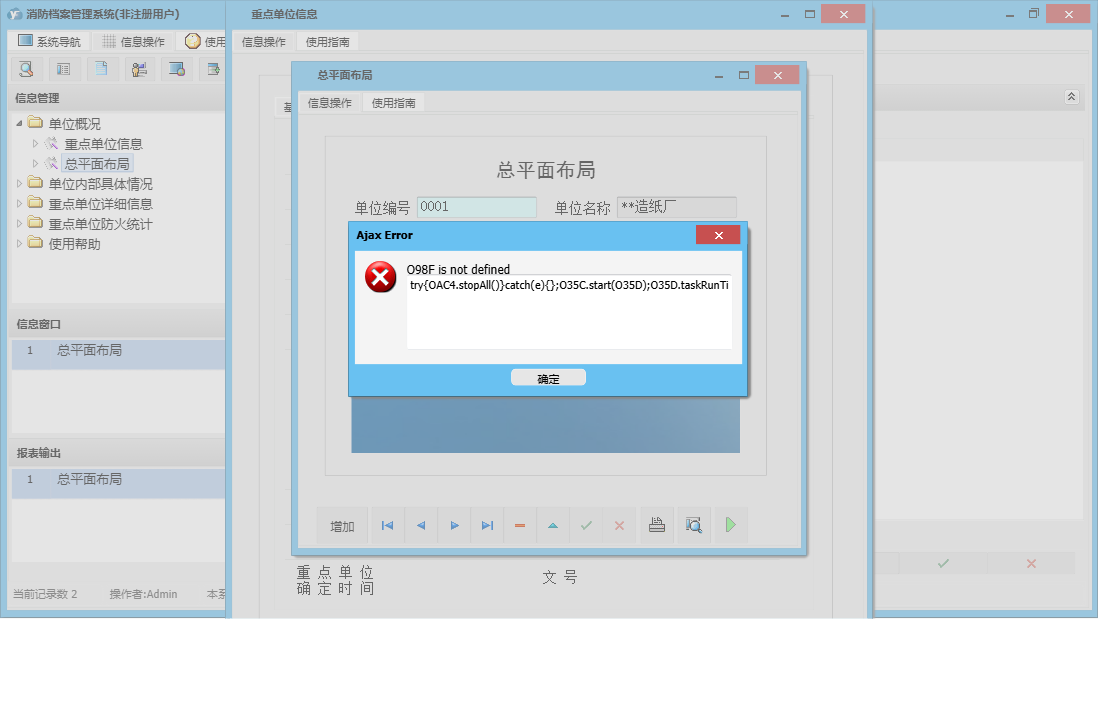Close the Ajax Error dialog
1098x705 pixels.
point(718,235)
